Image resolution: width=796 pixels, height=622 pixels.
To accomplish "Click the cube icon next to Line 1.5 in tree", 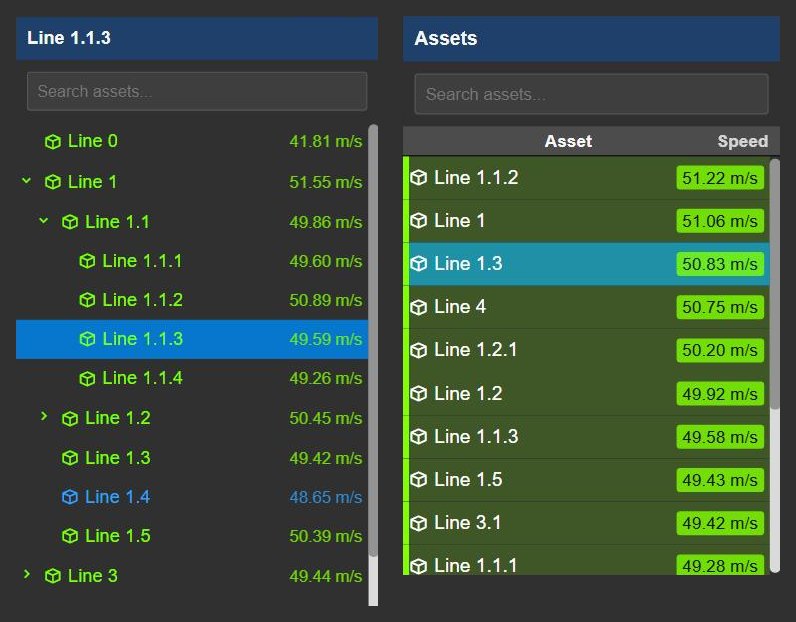I will coord(70,536).
